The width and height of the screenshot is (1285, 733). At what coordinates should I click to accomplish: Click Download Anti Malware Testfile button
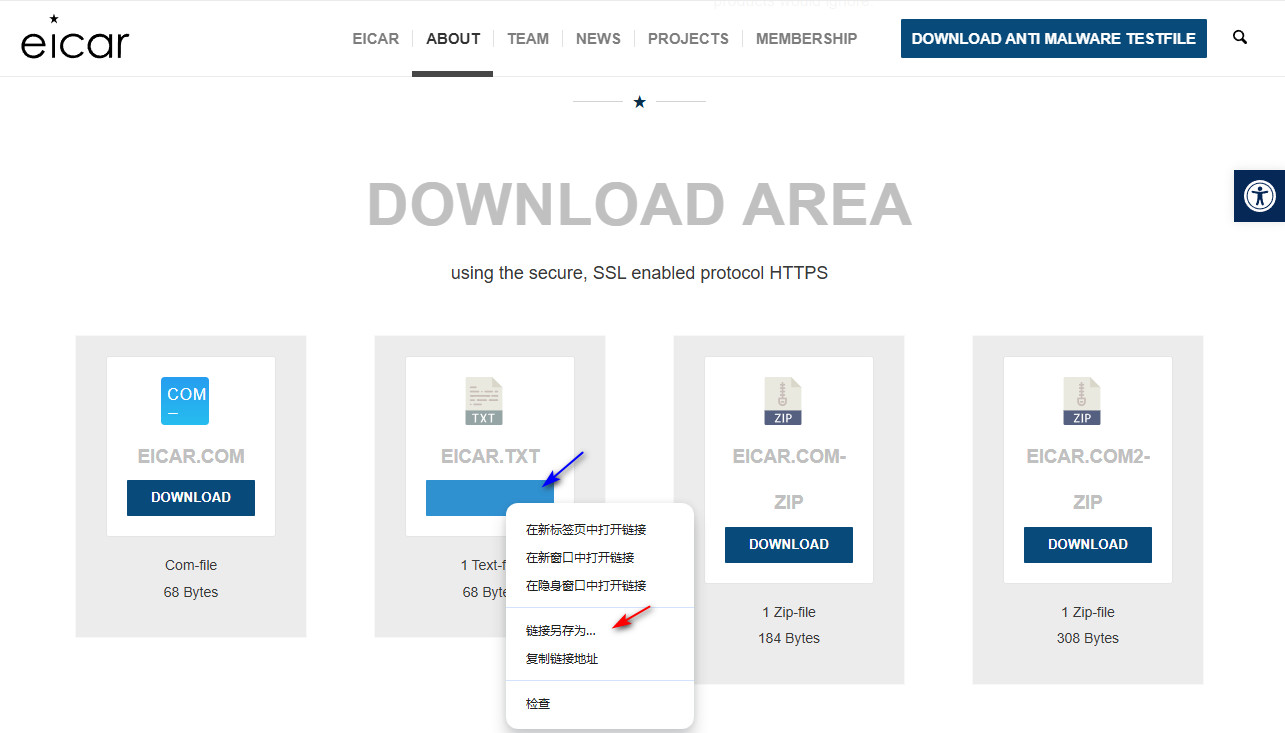pyautogui.click(x=1054, y=39)
